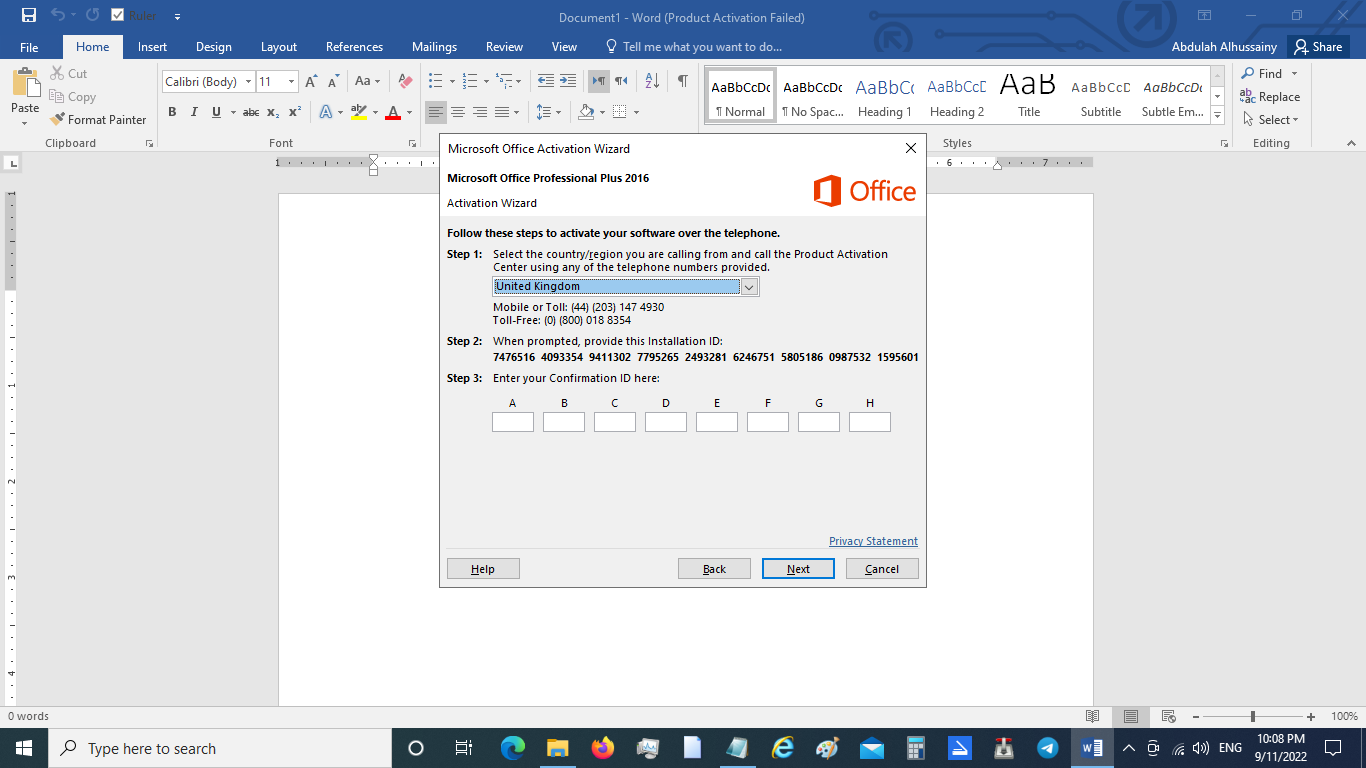1366x768 pixels.
Task: Justify text icon
Action: pyautogui.click(x=502, y=112)
